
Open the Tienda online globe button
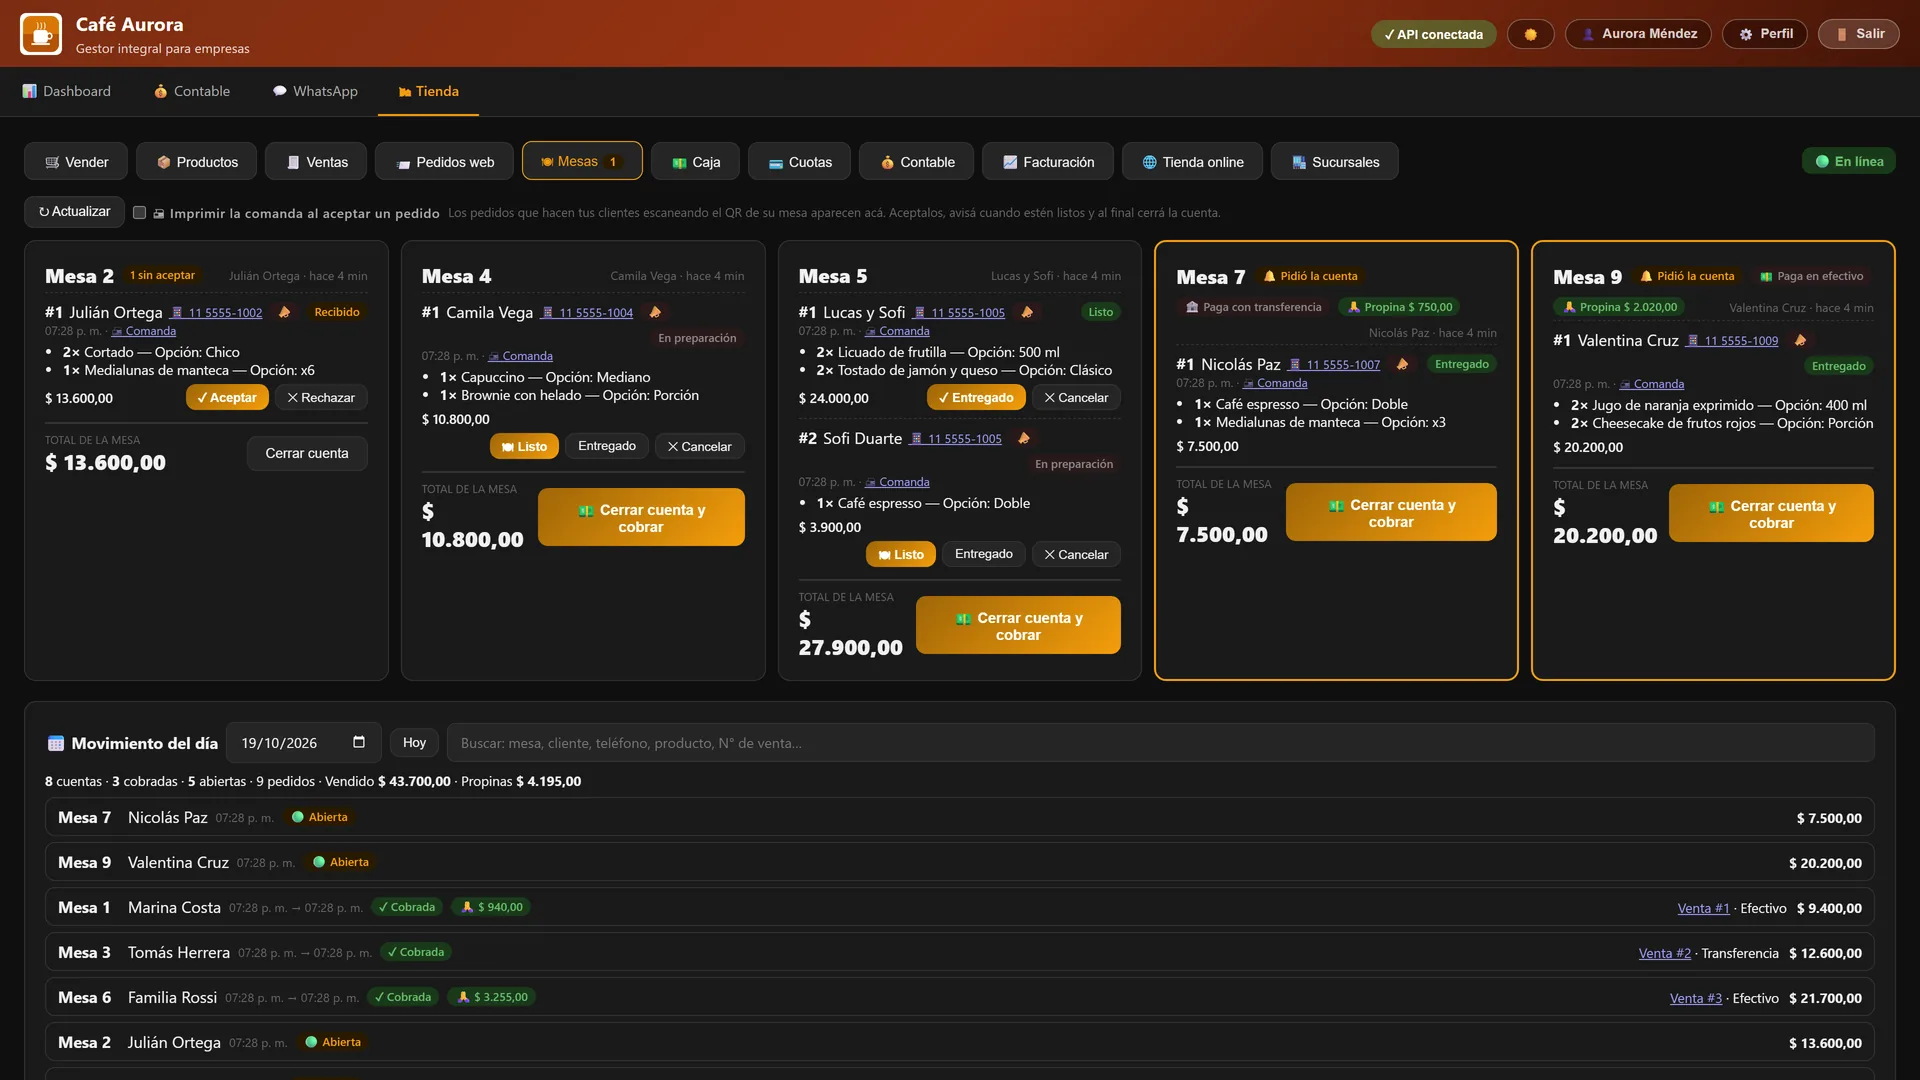pyautogui.click(x=1192, y=162)
